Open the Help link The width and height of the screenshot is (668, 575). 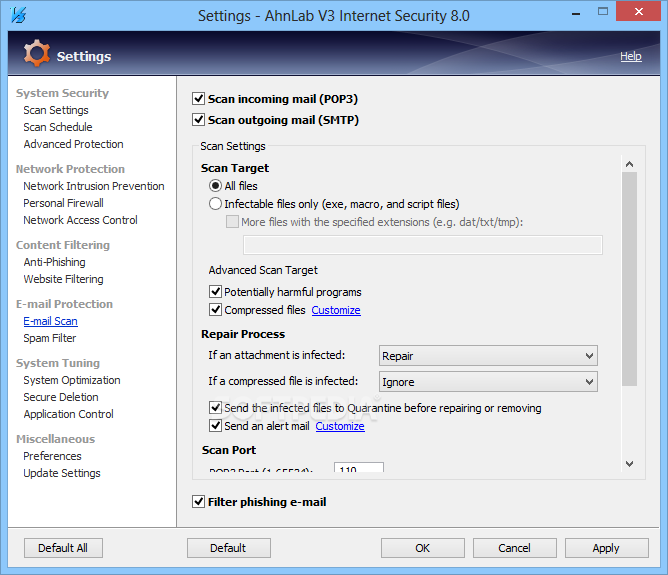coord(631,56)
